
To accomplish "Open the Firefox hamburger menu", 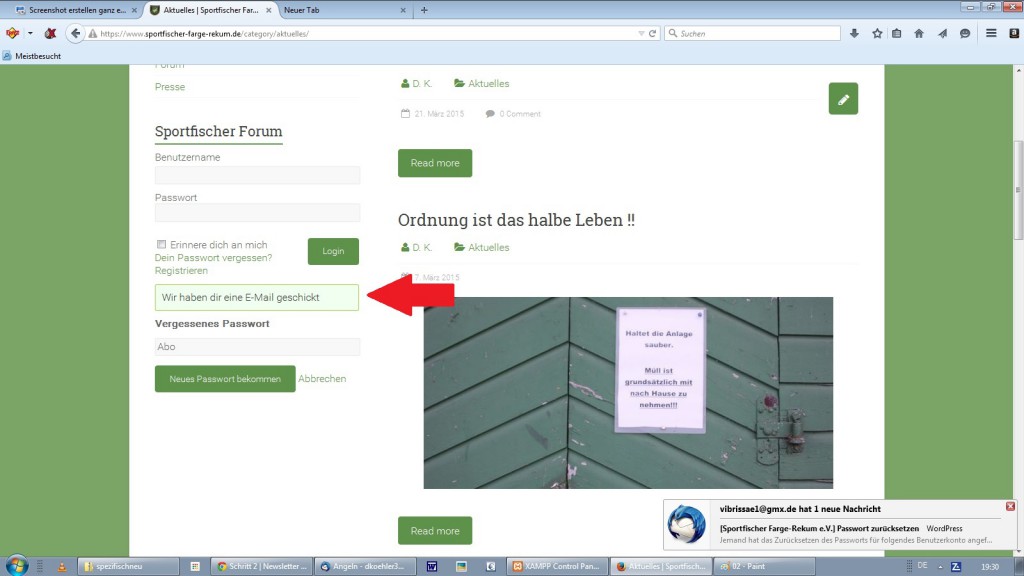I will [x=991, y=33].
